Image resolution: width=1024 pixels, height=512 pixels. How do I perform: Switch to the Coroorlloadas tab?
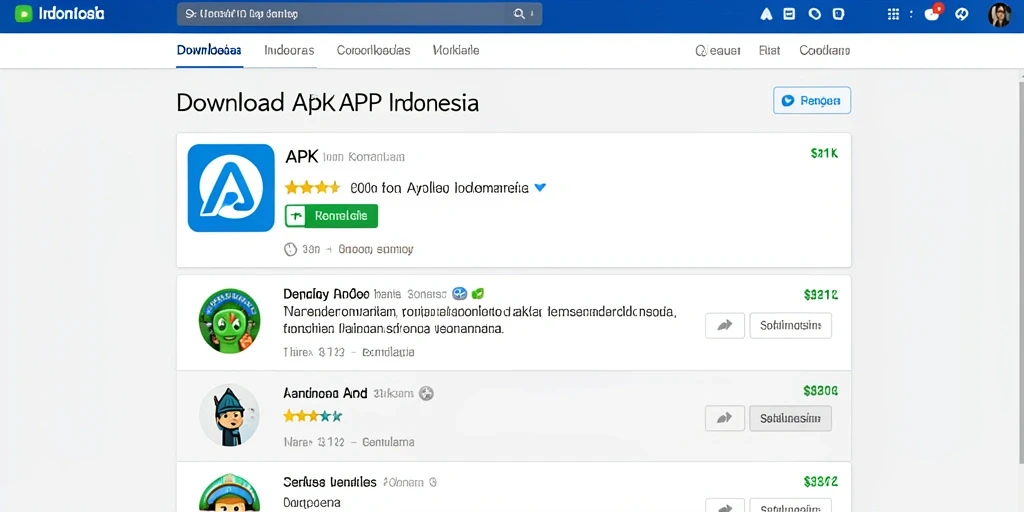374,50
